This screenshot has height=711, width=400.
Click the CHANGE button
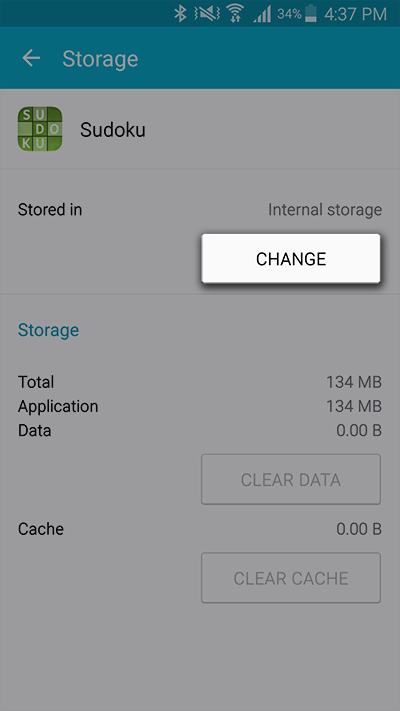coord(291,258)
